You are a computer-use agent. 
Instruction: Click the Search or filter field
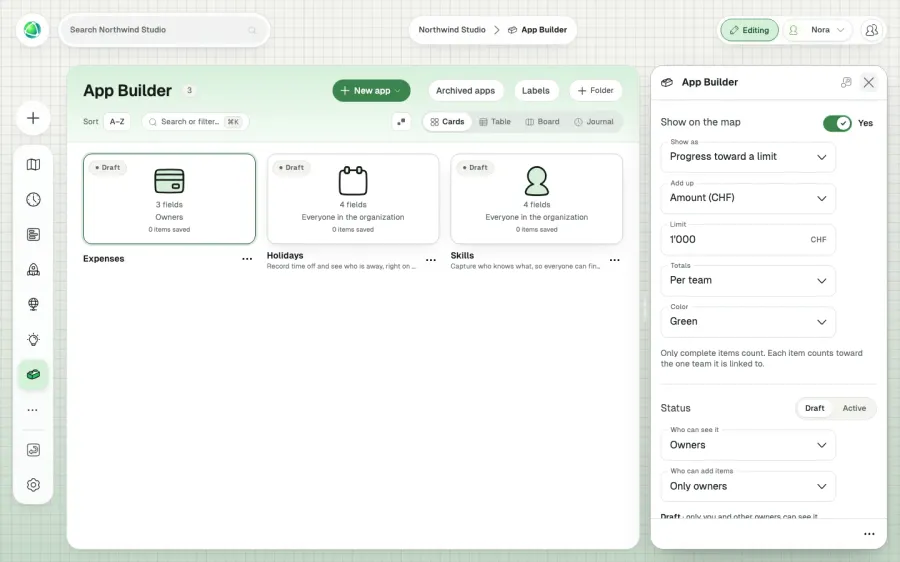(x=195, y=122)
